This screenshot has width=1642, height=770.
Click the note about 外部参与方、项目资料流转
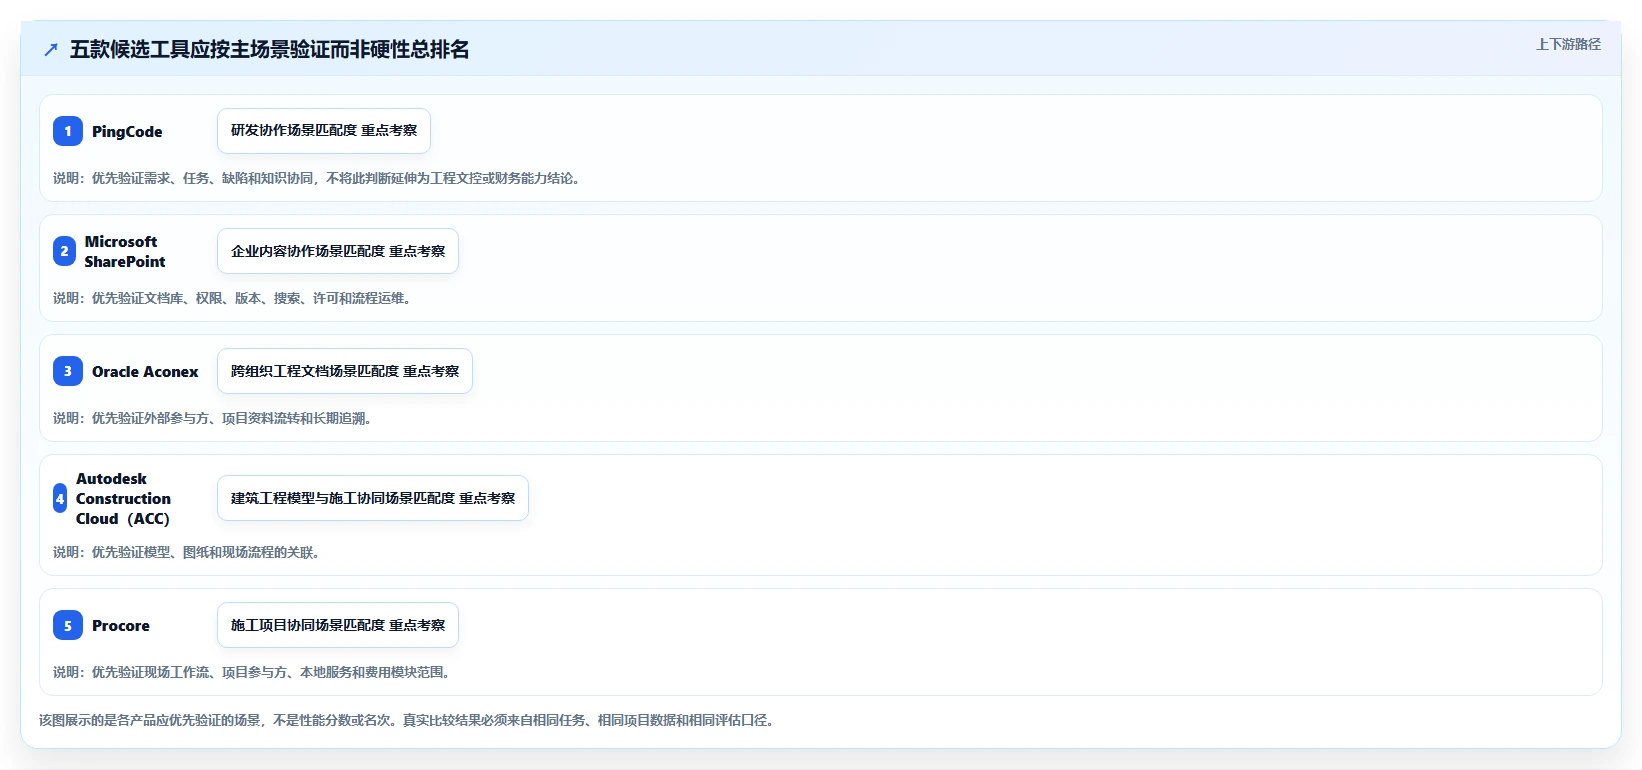213,418
